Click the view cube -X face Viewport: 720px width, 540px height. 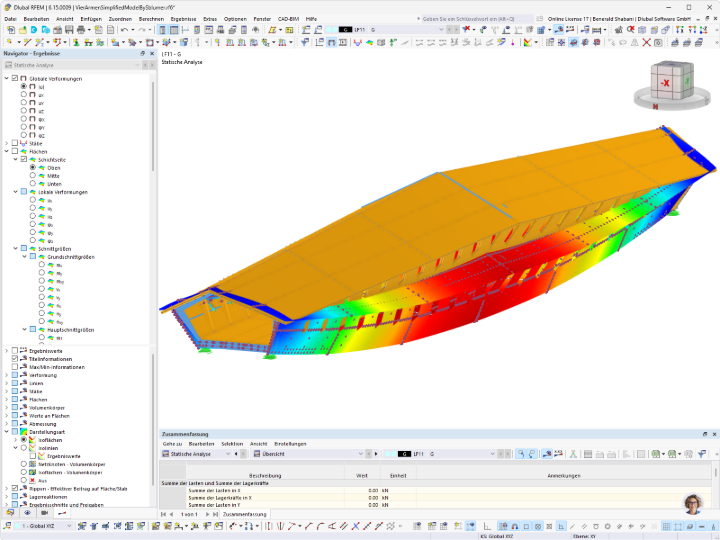pyautogui.click(x=664, y=83)
